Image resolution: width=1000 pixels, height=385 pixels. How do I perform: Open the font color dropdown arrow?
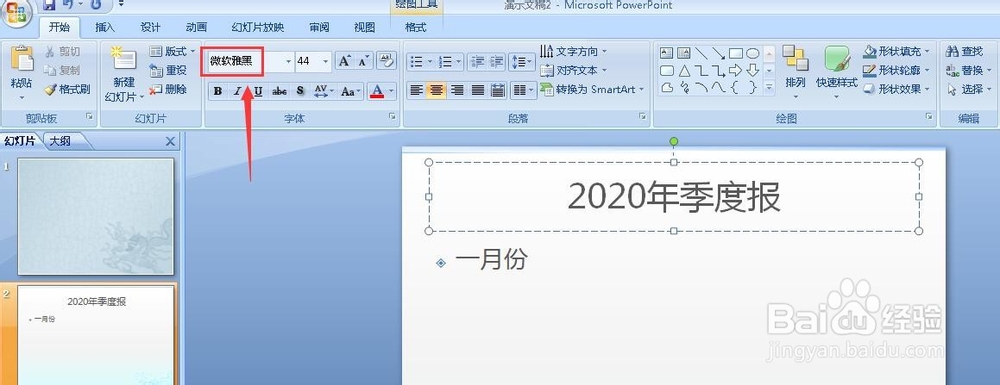[x=391, y=91]
